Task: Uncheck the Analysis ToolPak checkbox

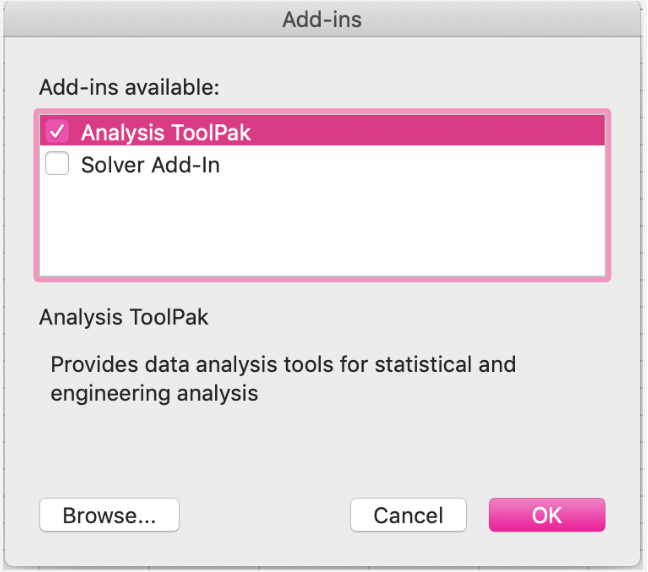Action: (57, 131)
